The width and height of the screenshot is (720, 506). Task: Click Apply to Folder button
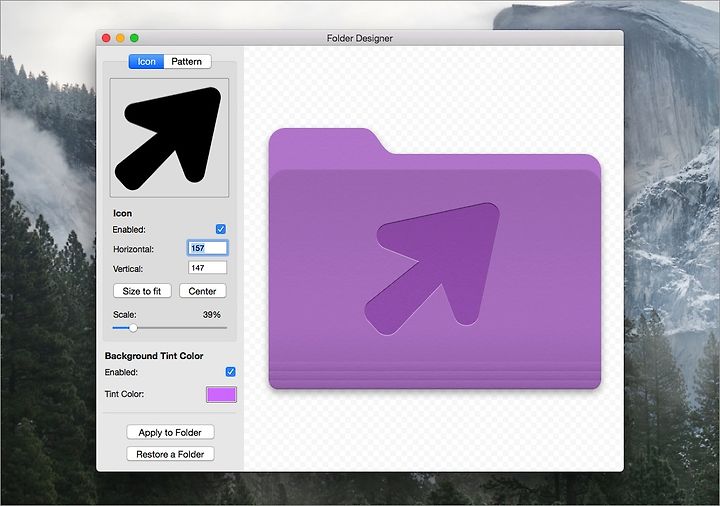coord(170,433)
